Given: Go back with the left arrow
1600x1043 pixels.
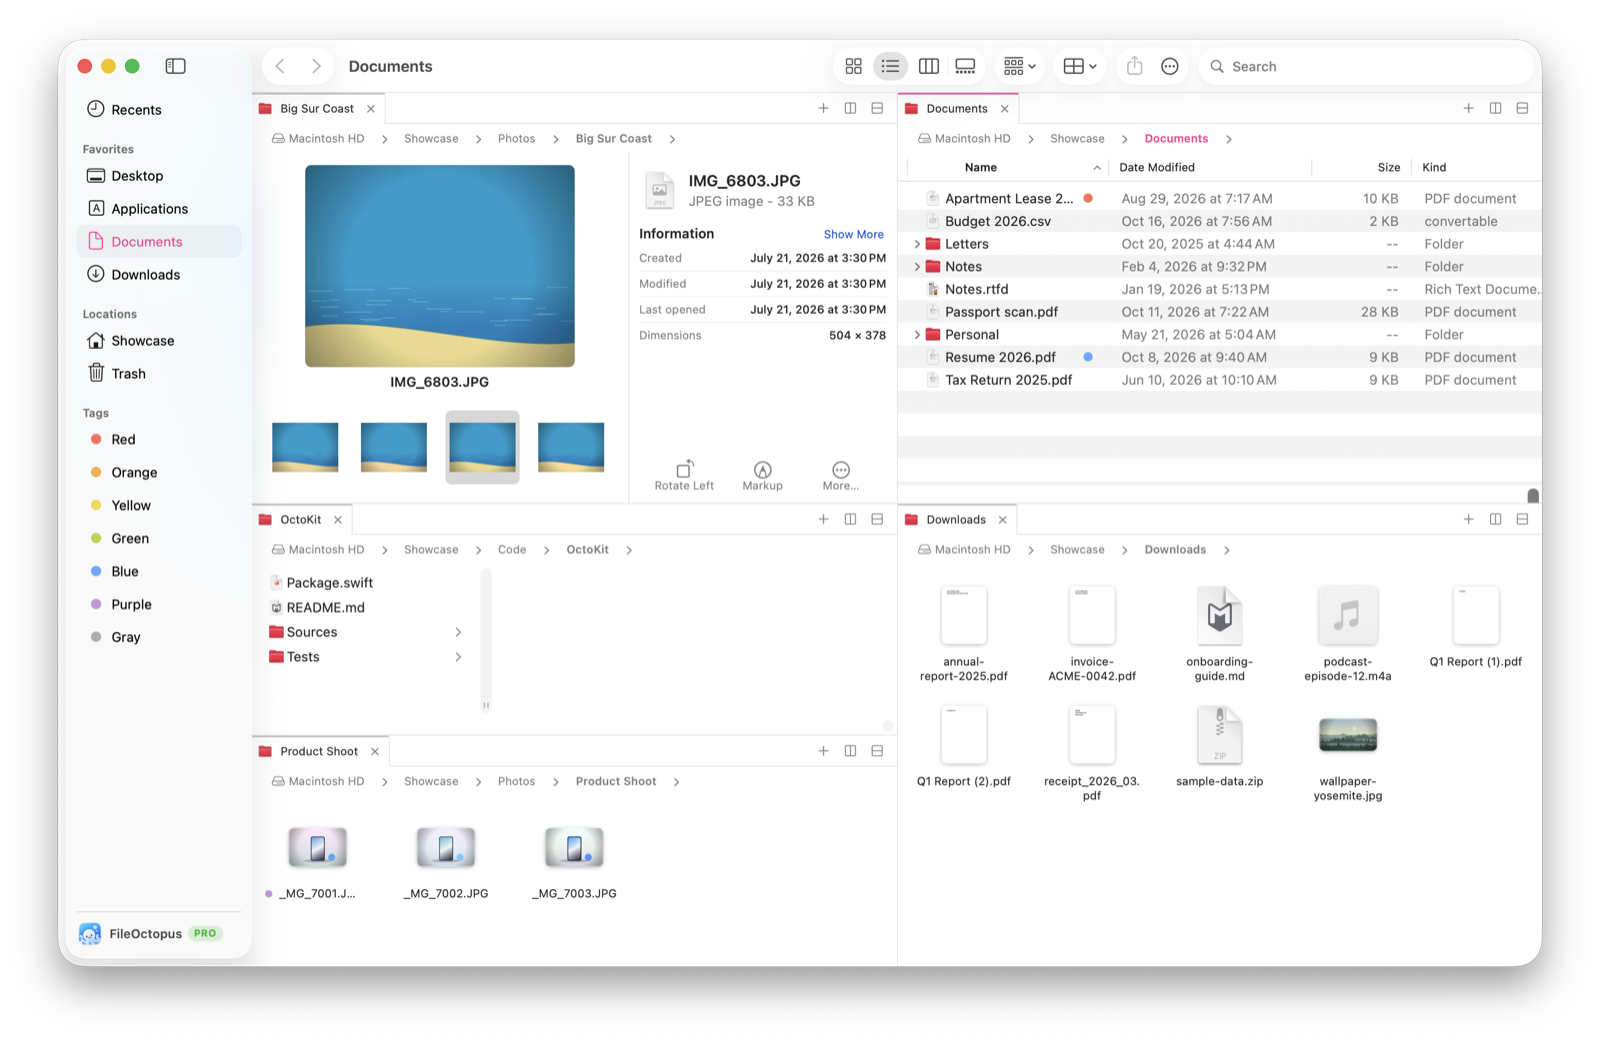Looking at the screenshot, I should click(281, 66).
